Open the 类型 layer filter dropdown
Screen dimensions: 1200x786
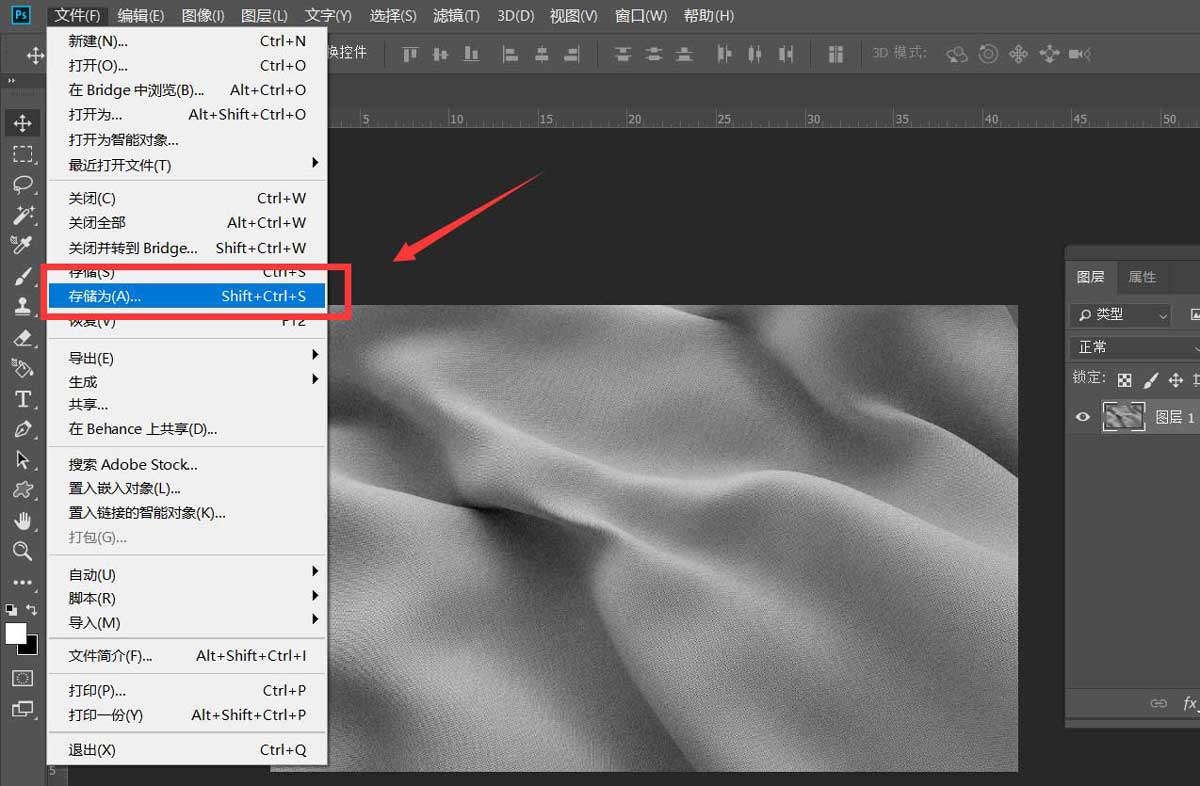tap(1120, 314)
